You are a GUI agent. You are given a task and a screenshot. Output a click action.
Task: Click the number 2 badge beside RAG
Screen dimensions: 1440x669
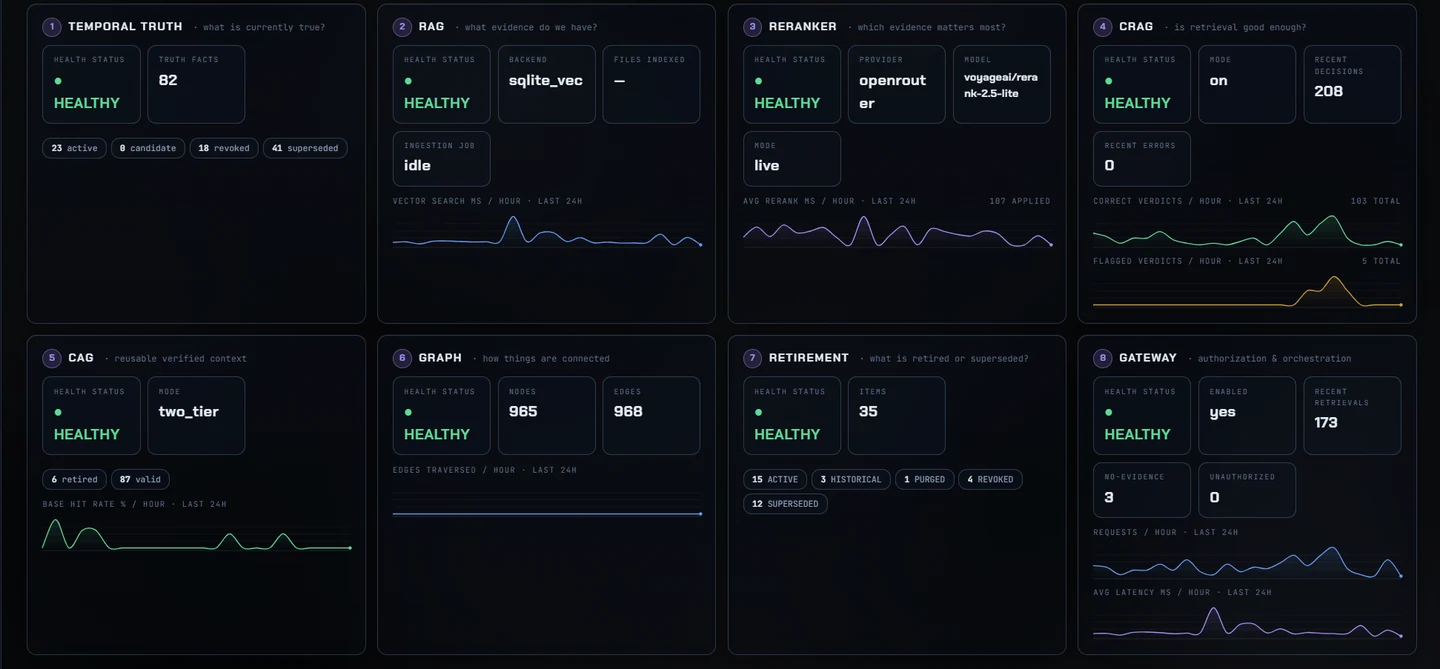pyautogui.click(x=402, y=27)
